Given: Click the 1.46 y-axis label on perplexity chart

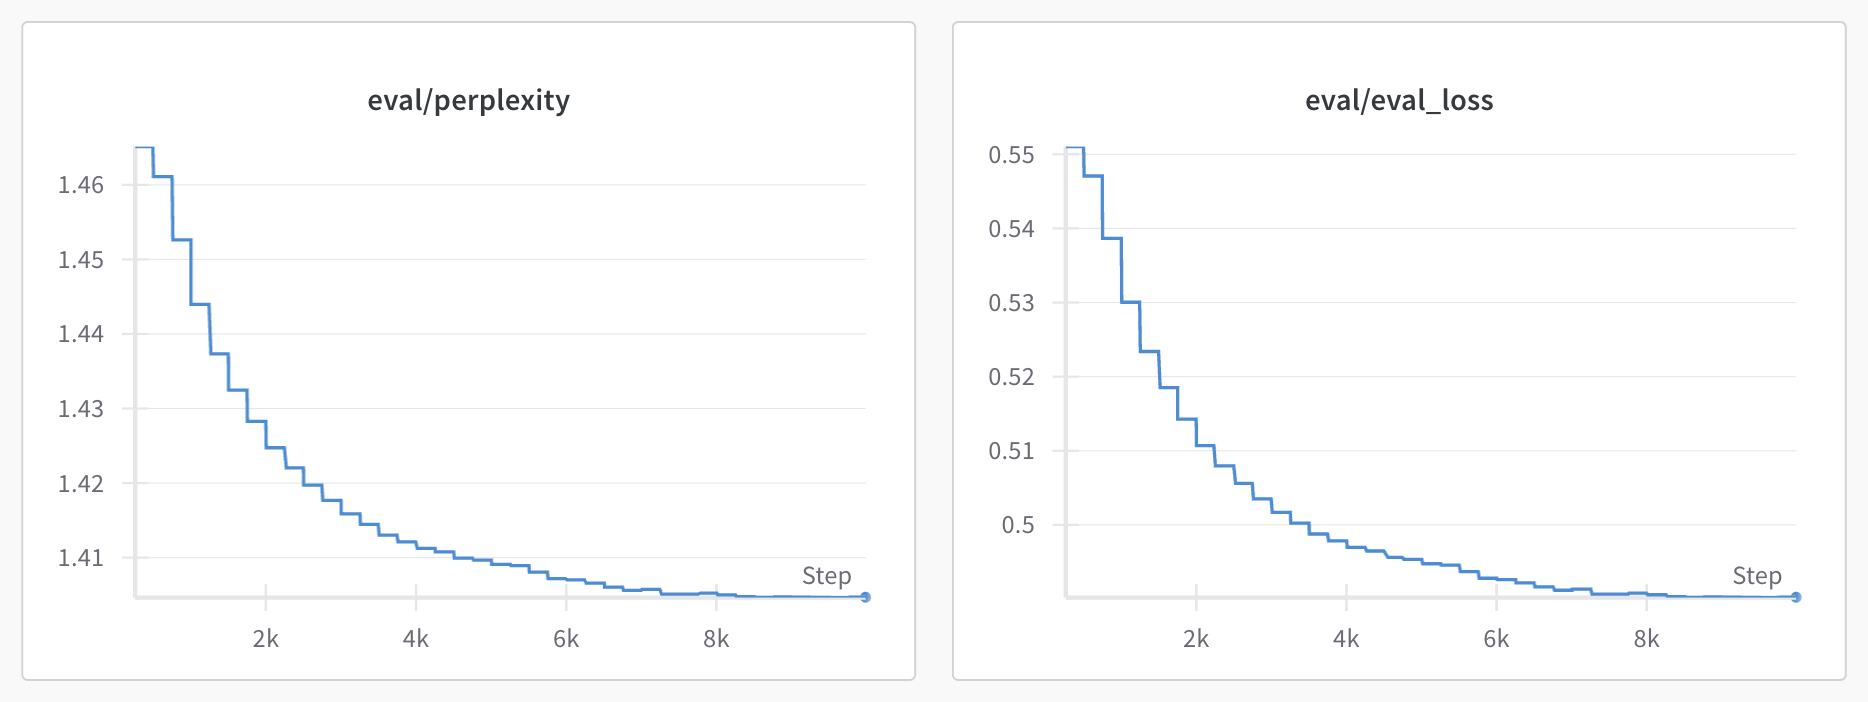Looking at the screenshot, I should (81, 185).
